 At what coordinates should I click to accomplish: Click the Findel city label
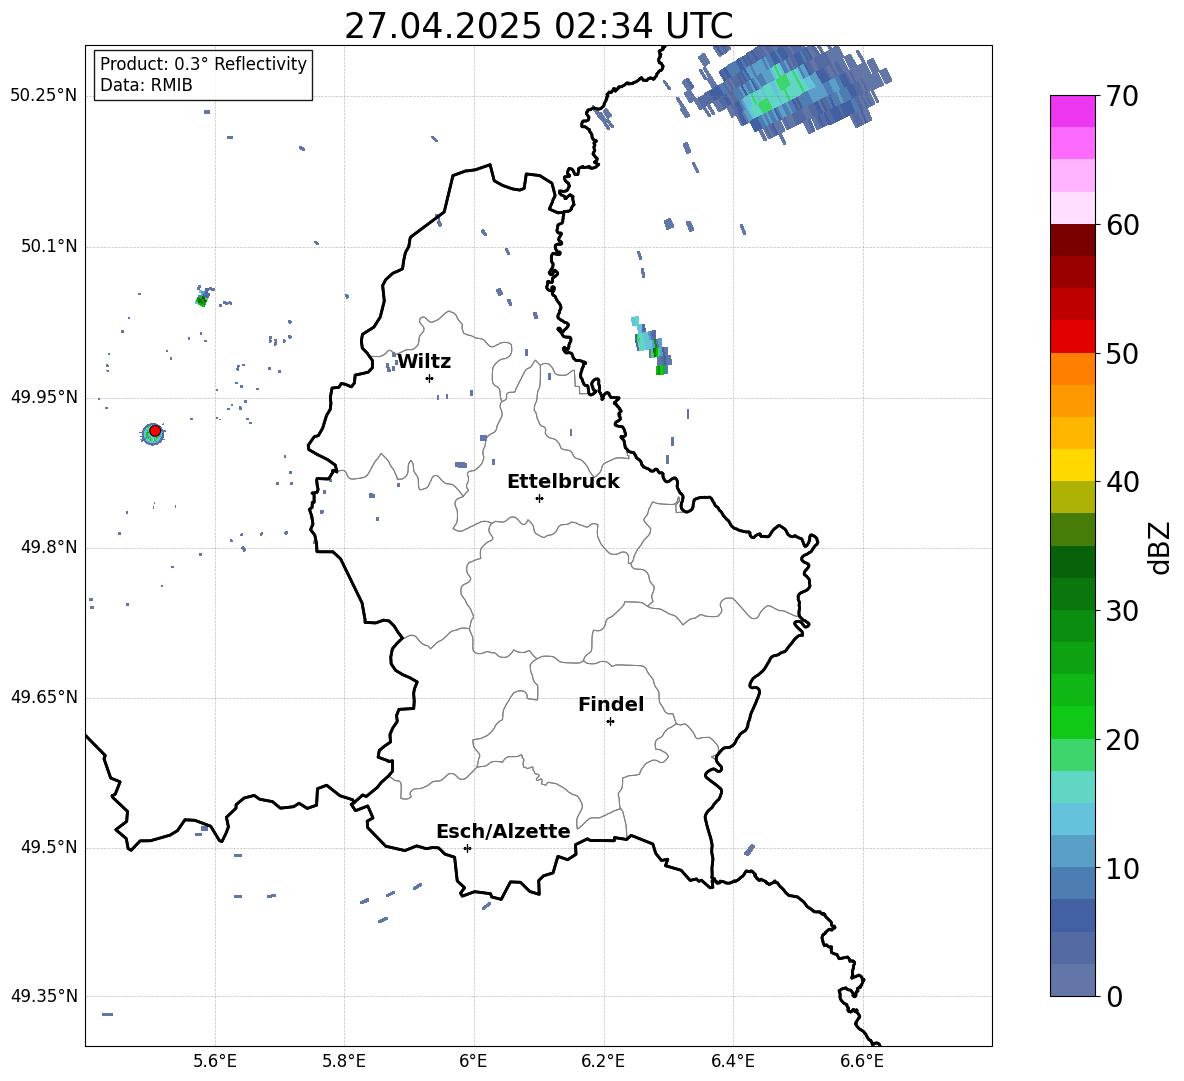tap(611, 704)
